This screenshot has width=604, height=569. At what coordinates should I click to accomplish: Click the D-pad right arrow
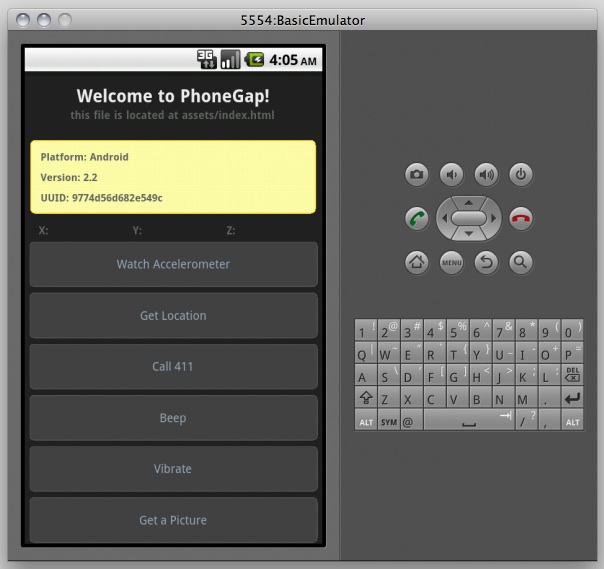coord(493,218)
